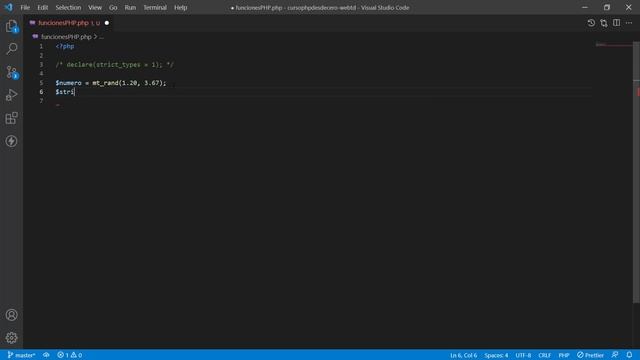Click the Prettier status item

coord(590,355)
